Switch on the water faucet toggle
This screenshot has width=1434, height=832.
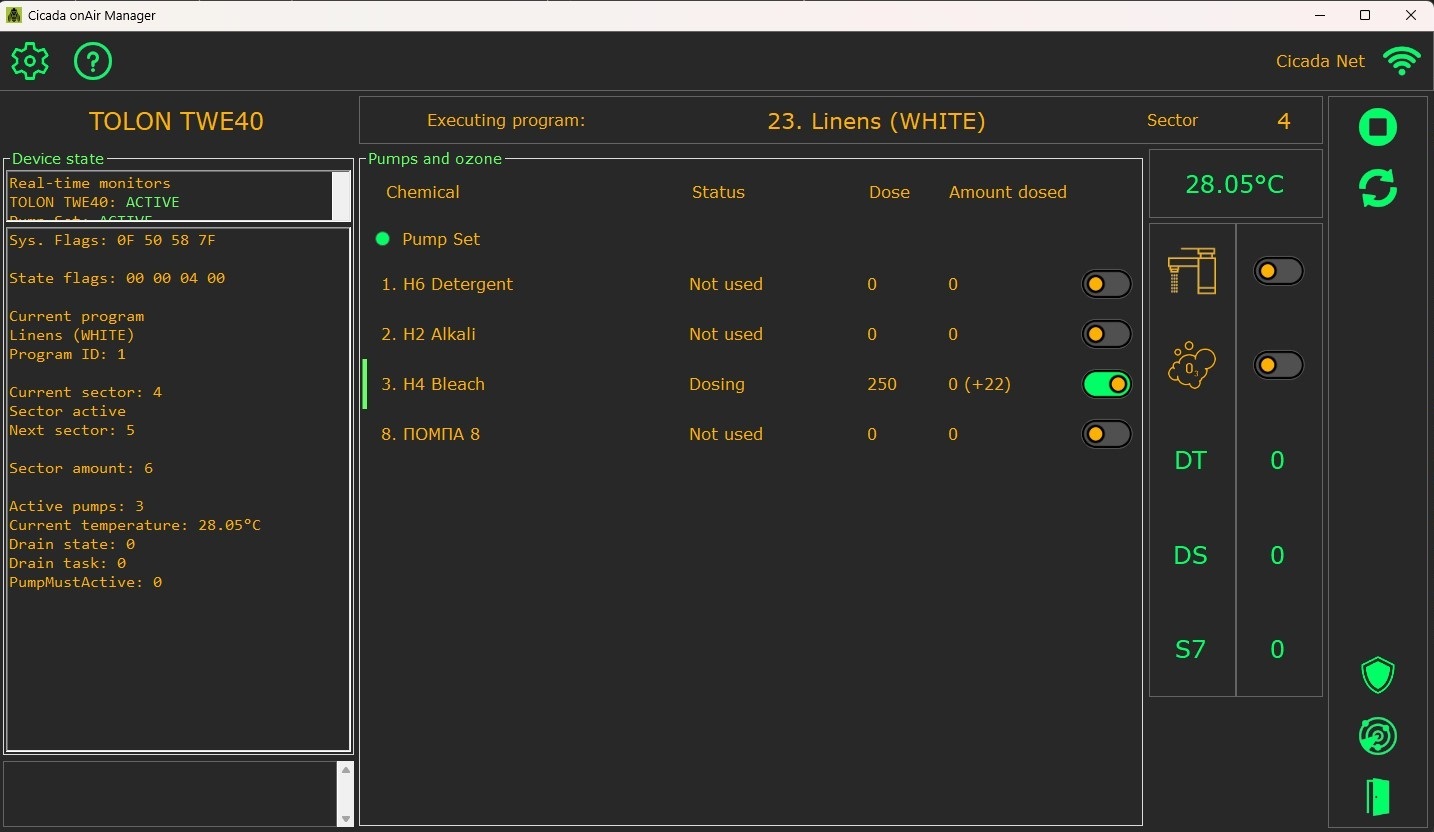click(x=1278, y=271)
